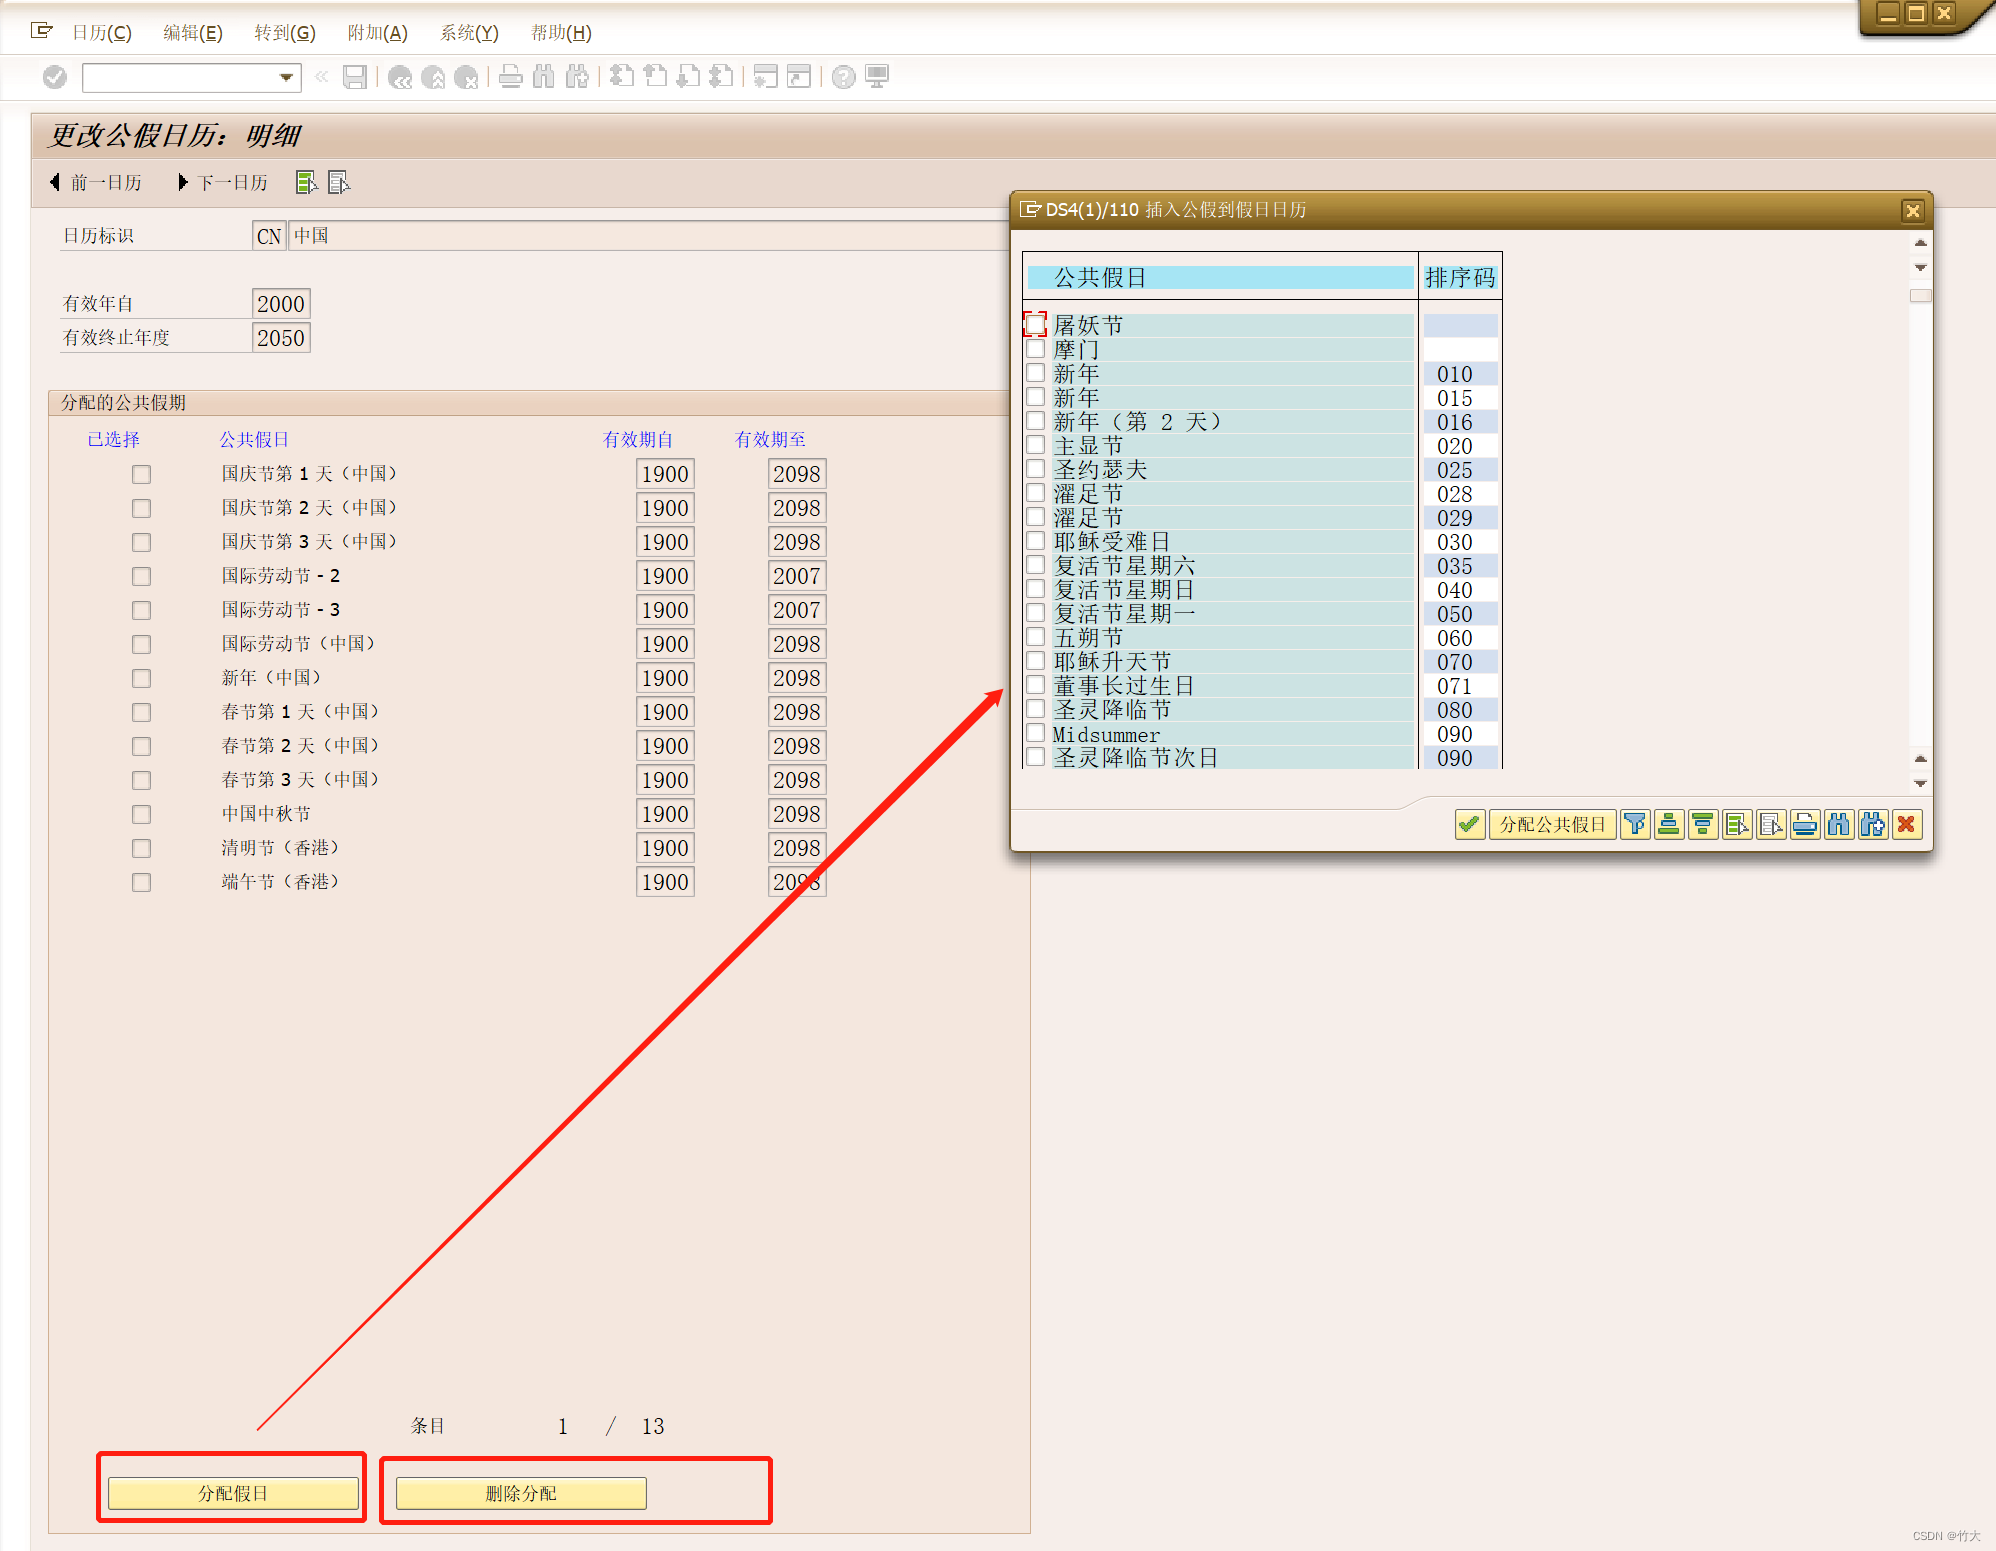1996x1551 pixels.
Task: Click sort ascending icon in the dialog
Action: pos(1669,824)
